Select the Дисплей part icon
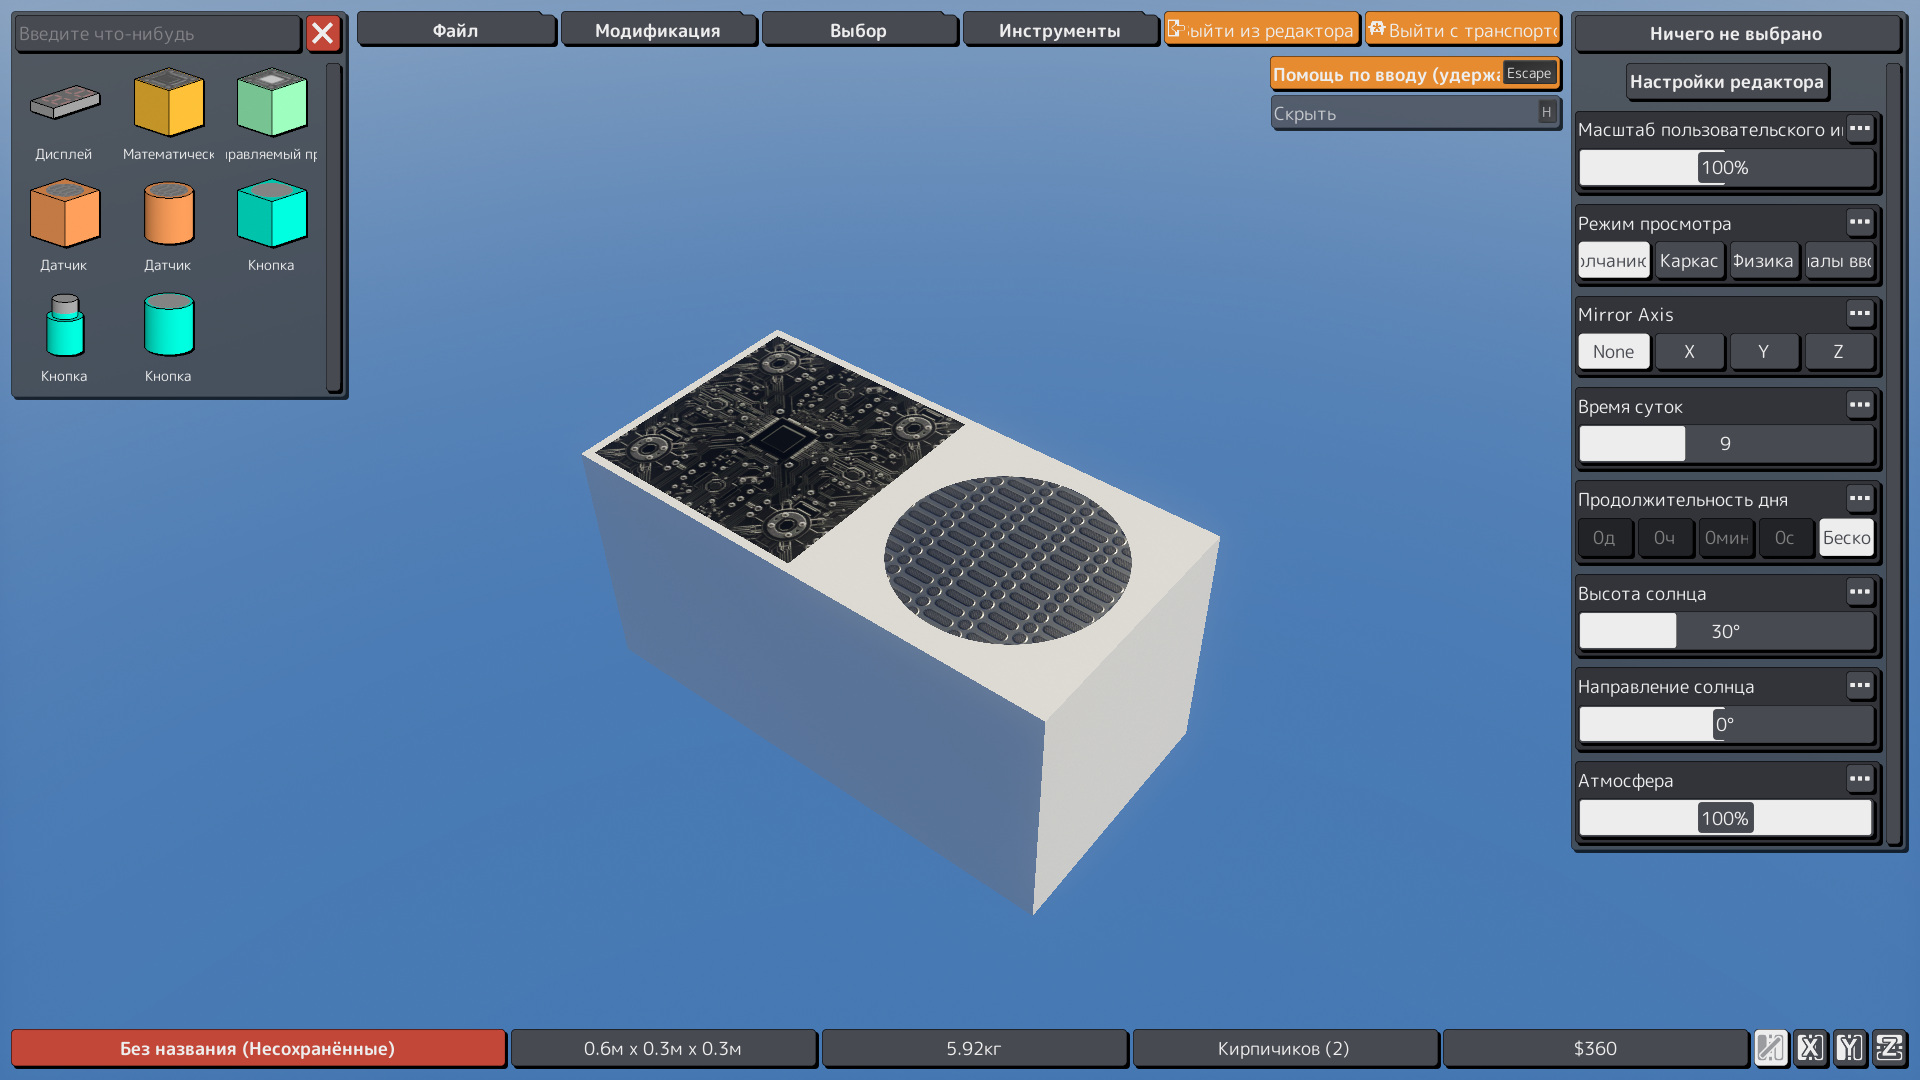 click(64, 103)
